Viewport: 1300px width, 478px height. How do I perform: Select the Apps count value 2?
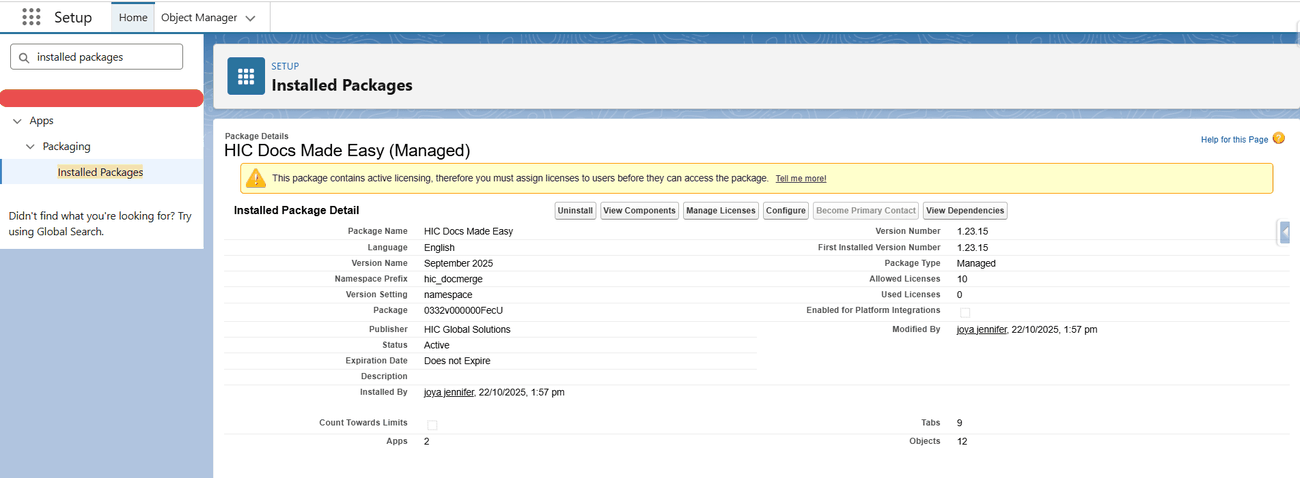click(x=427, y=441)
